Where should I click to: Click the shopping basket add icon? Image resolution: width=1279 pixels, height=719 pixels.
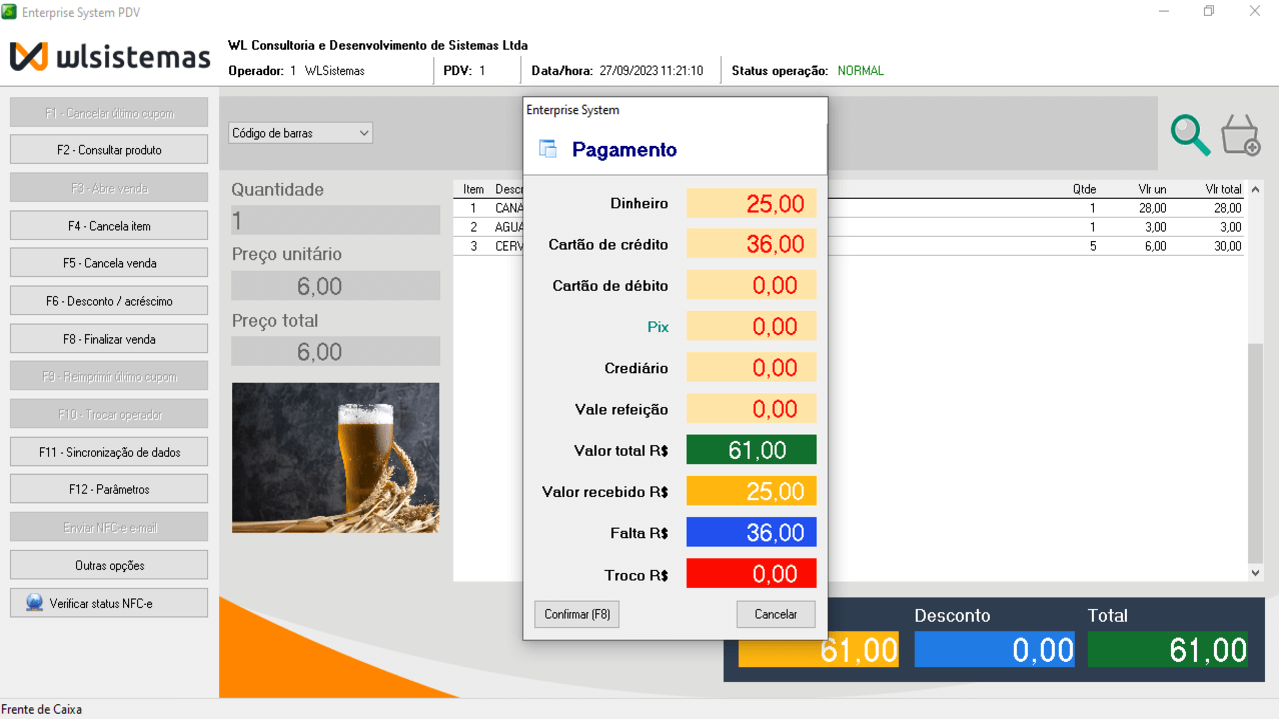click(1240, 135)
